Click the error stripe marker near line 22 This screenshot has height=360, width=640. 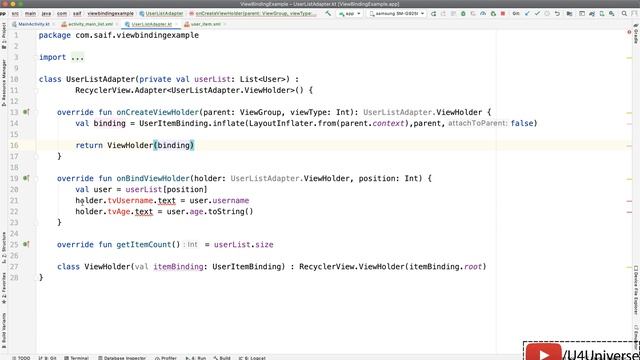pos(629,212)
